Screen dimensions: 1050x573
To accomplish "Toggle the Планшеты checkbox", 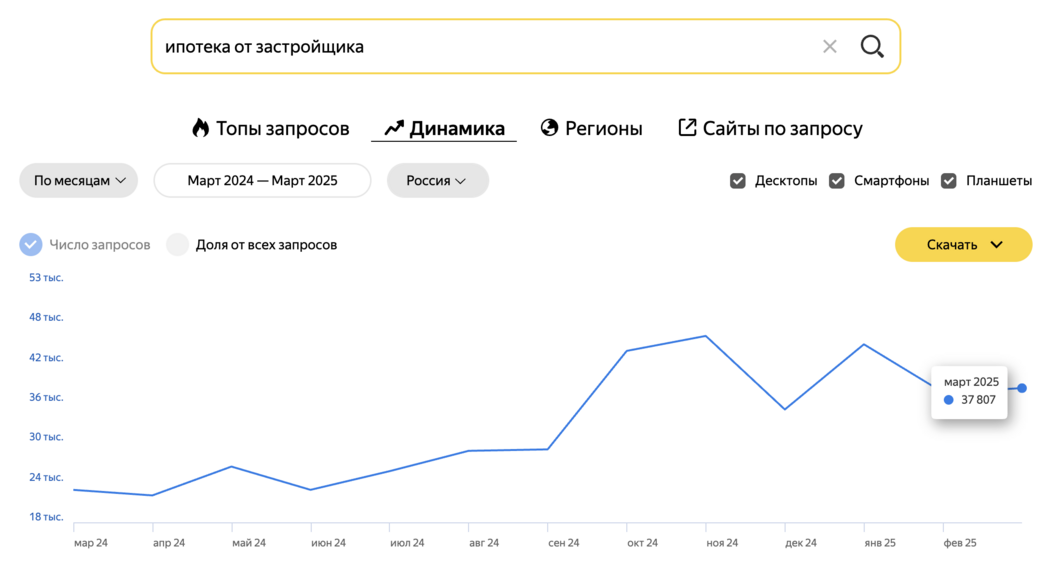I will [x=948, y=181].
